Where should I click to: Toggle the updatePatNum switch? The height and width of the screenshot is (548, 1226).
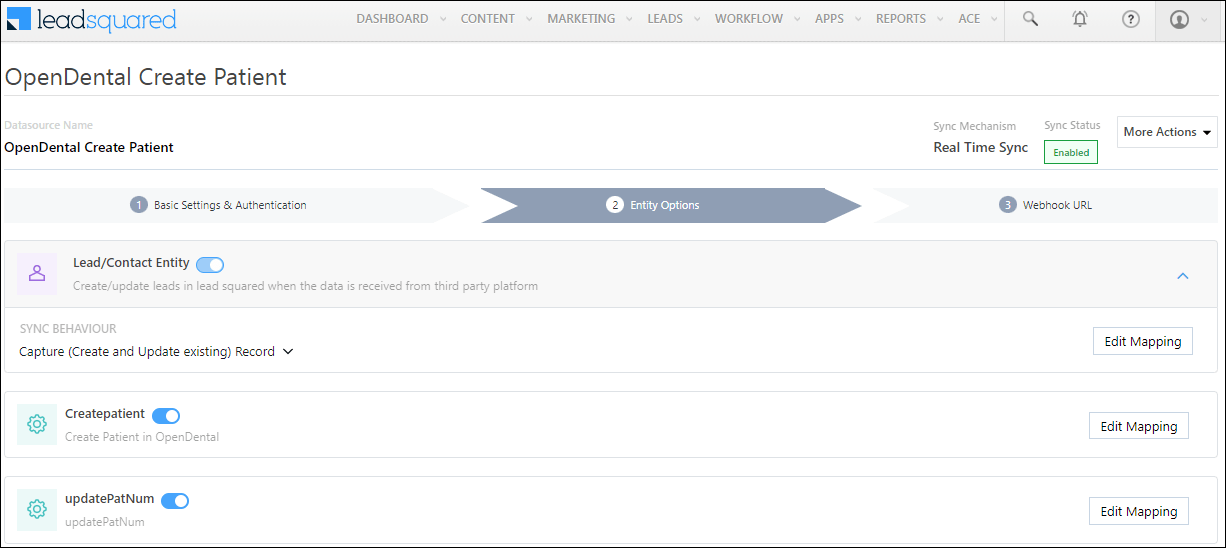coord(175,501)
